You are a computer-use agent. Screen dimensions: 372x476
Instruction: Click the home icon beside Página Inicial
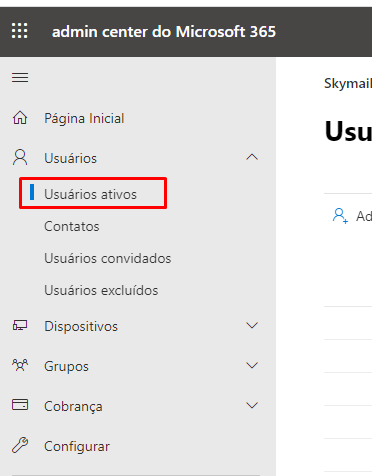(x=20, y=118)
